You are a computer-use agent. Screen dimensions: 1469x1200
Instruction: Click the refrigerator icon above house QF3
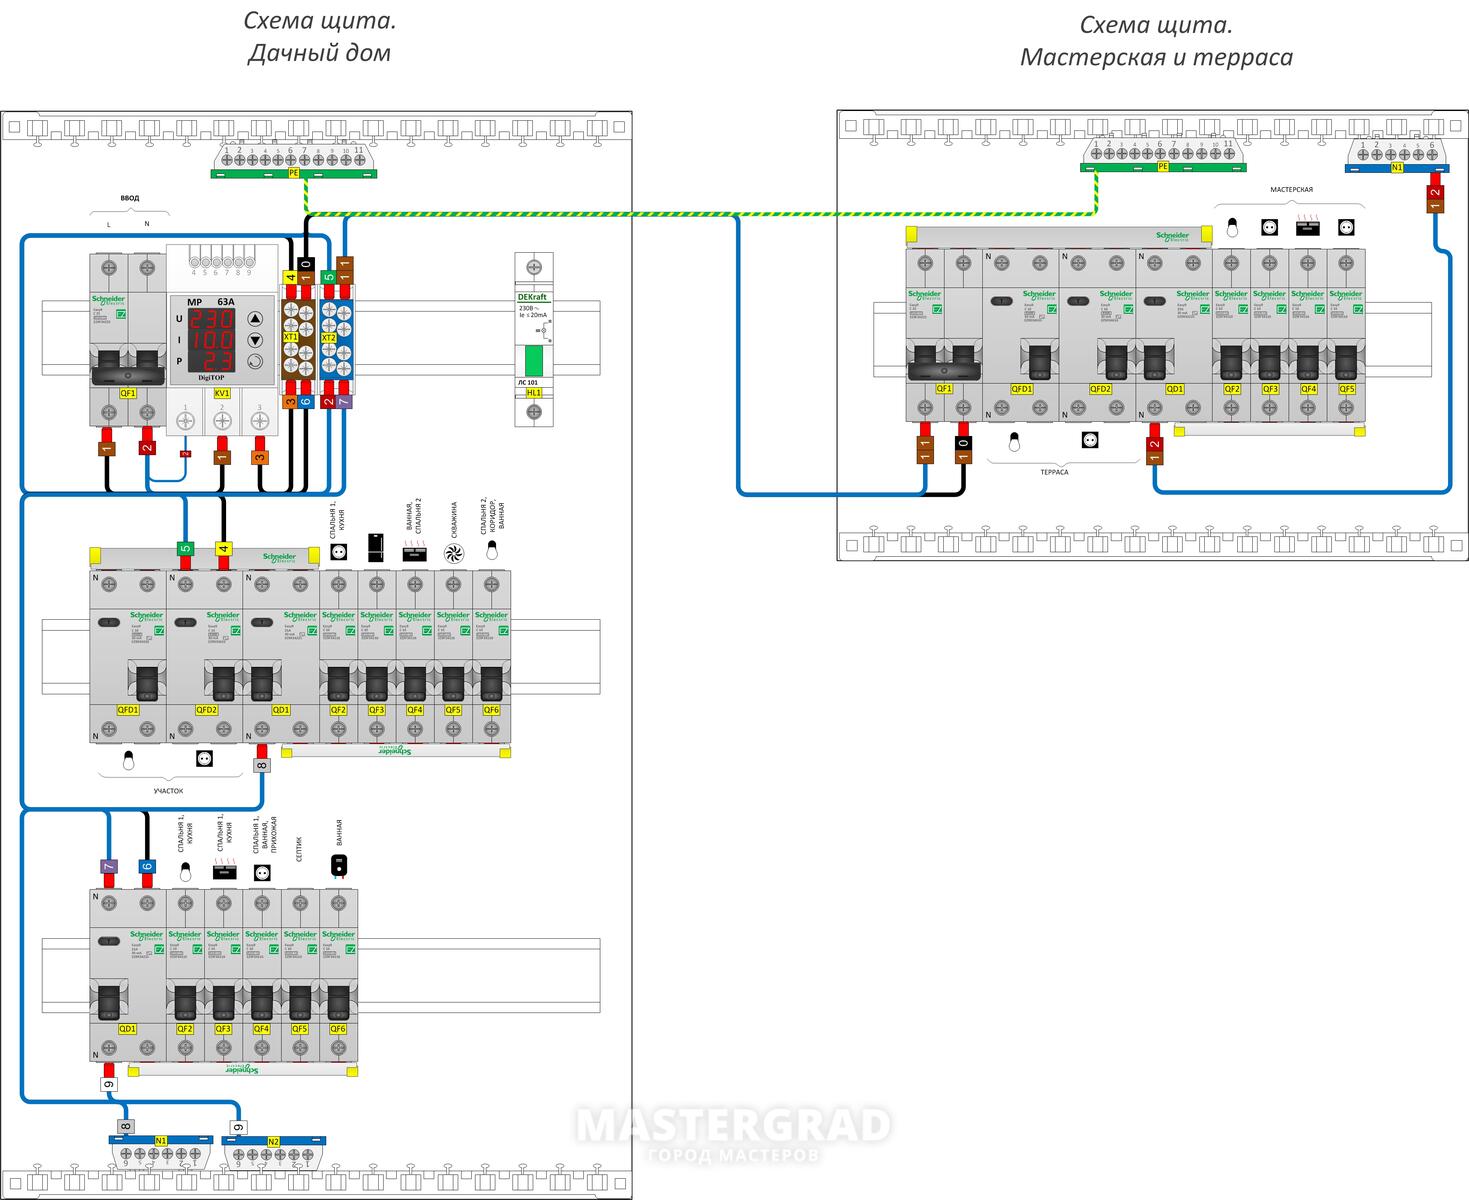(x=377, y=549)
